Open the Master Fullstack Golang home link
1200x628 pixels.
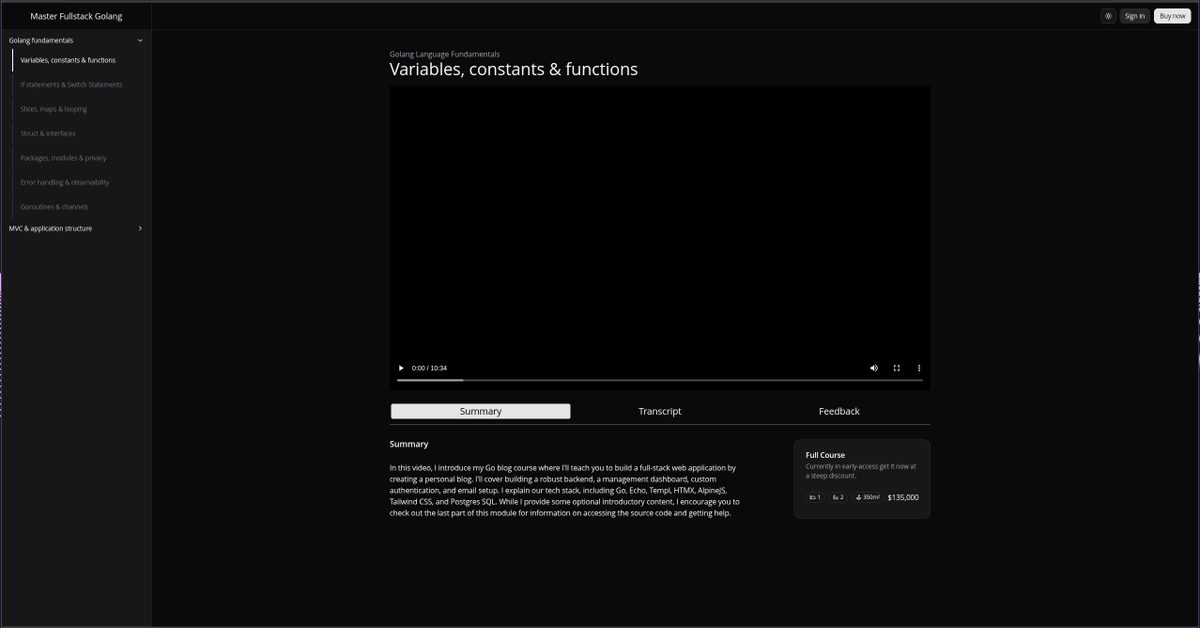point(76,16)
